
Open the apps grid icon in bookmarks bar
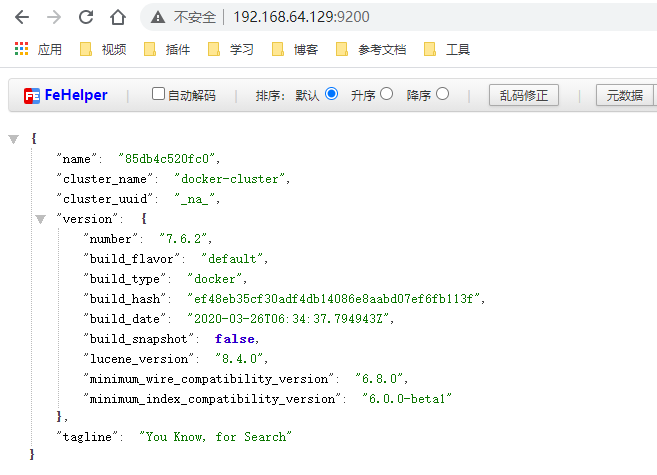tap(21, 49)
